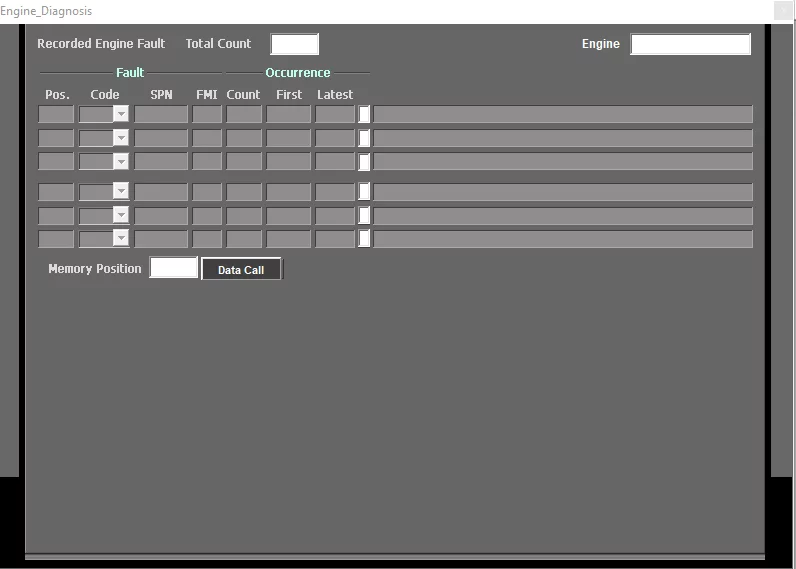Close the Engine_Diagnosis window
This screenshot has width=796, height=569.
pos(783,10)
